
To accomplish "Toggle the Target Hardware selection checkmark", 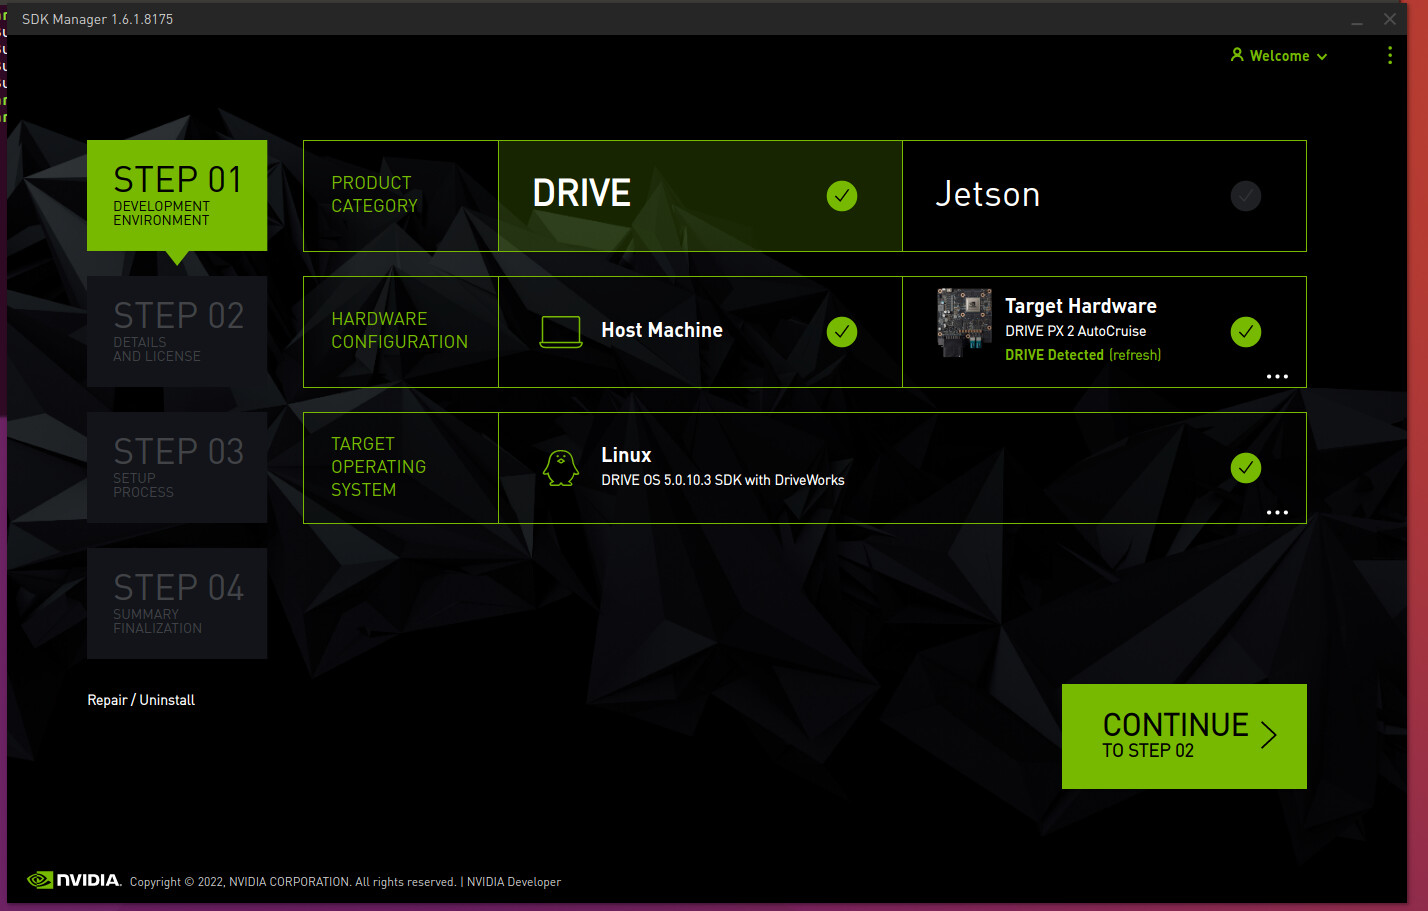I will point(1246,331).
